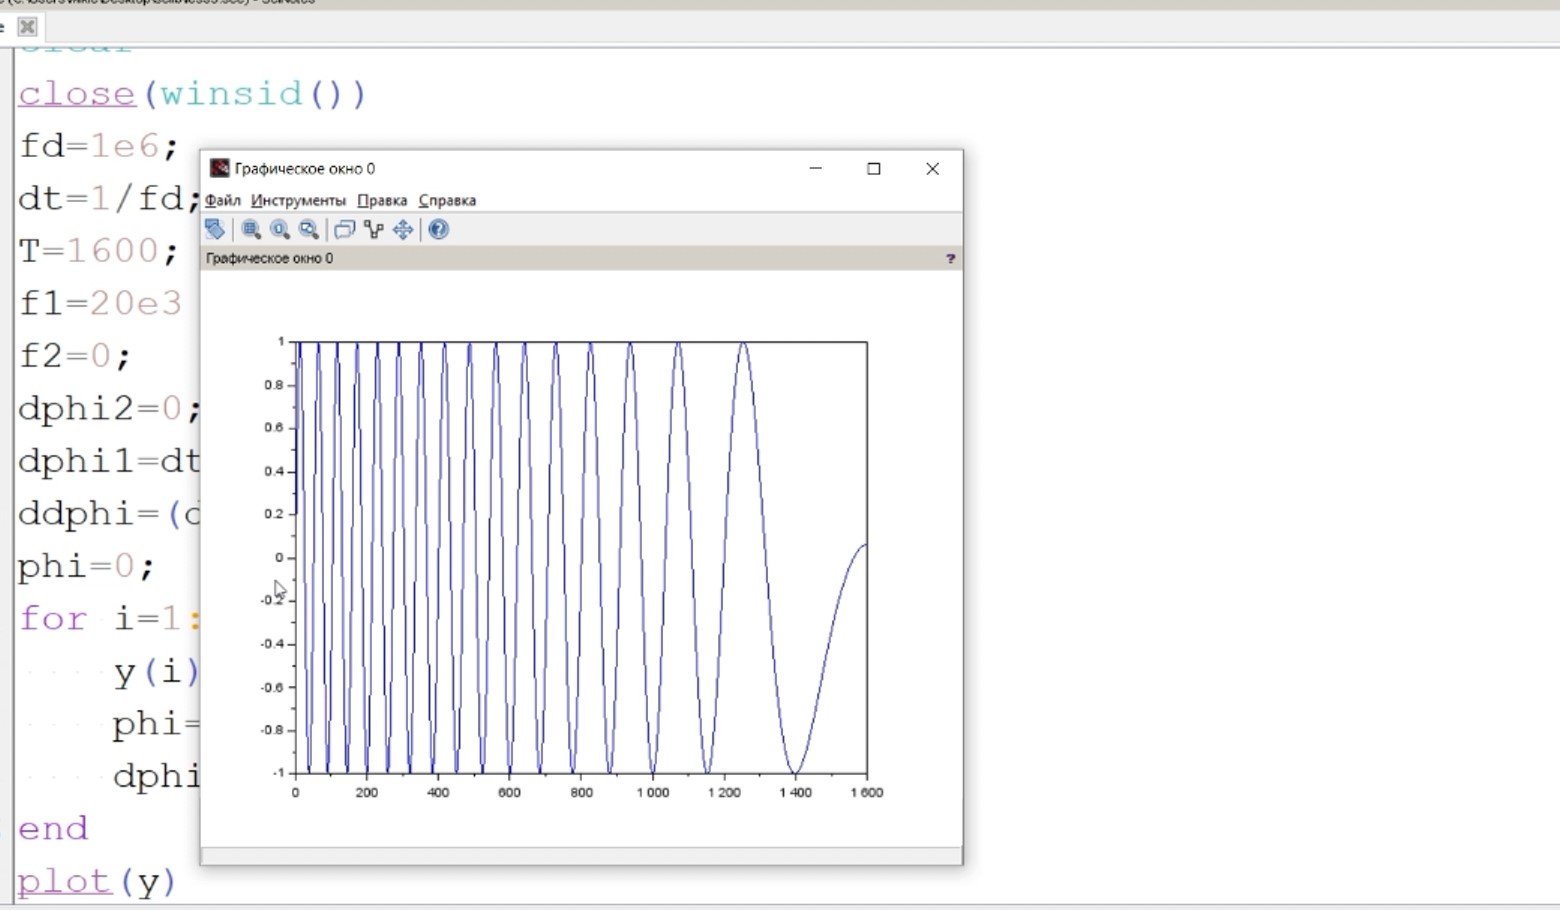
Task: Close the SciNotes document tab
Action: (28, 27)
